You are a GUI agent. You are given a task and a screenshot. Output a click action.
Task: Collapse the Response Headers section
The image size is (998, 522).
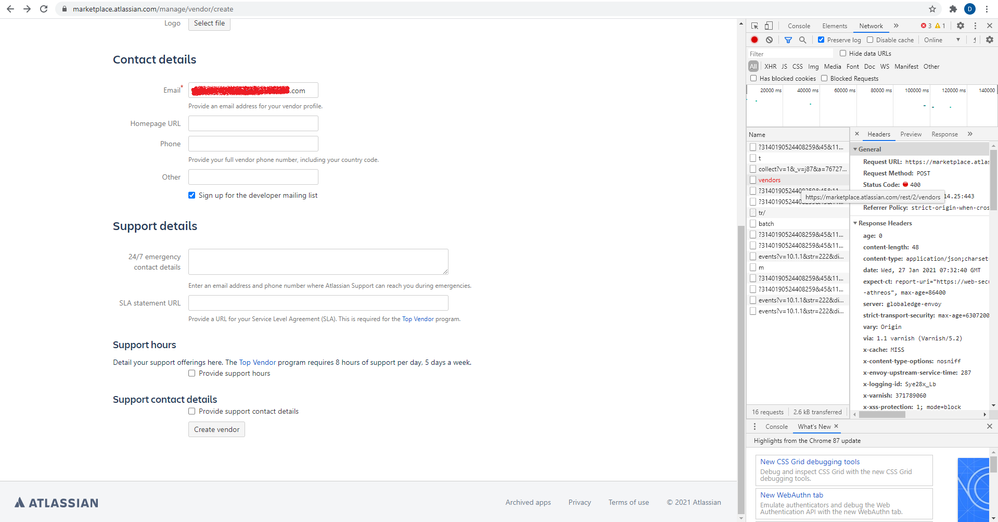pyautogui.click(x=856, y=223)
